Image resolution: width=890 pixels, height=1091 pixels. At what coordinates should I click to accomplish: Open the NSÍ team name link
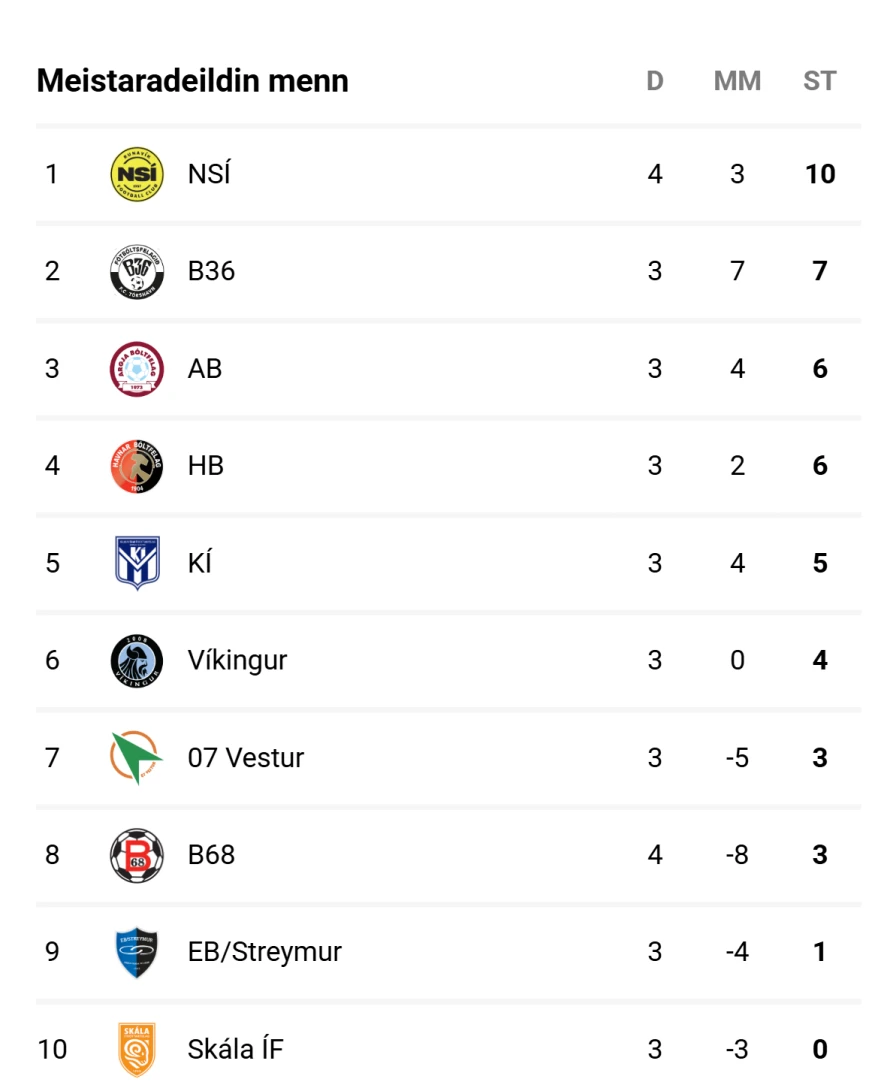click(209, 174)
